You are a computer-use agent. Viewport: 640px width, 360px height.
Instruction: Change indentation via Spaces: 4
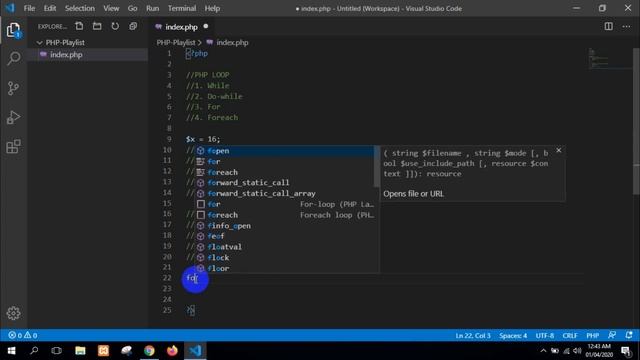click(513, 336)
